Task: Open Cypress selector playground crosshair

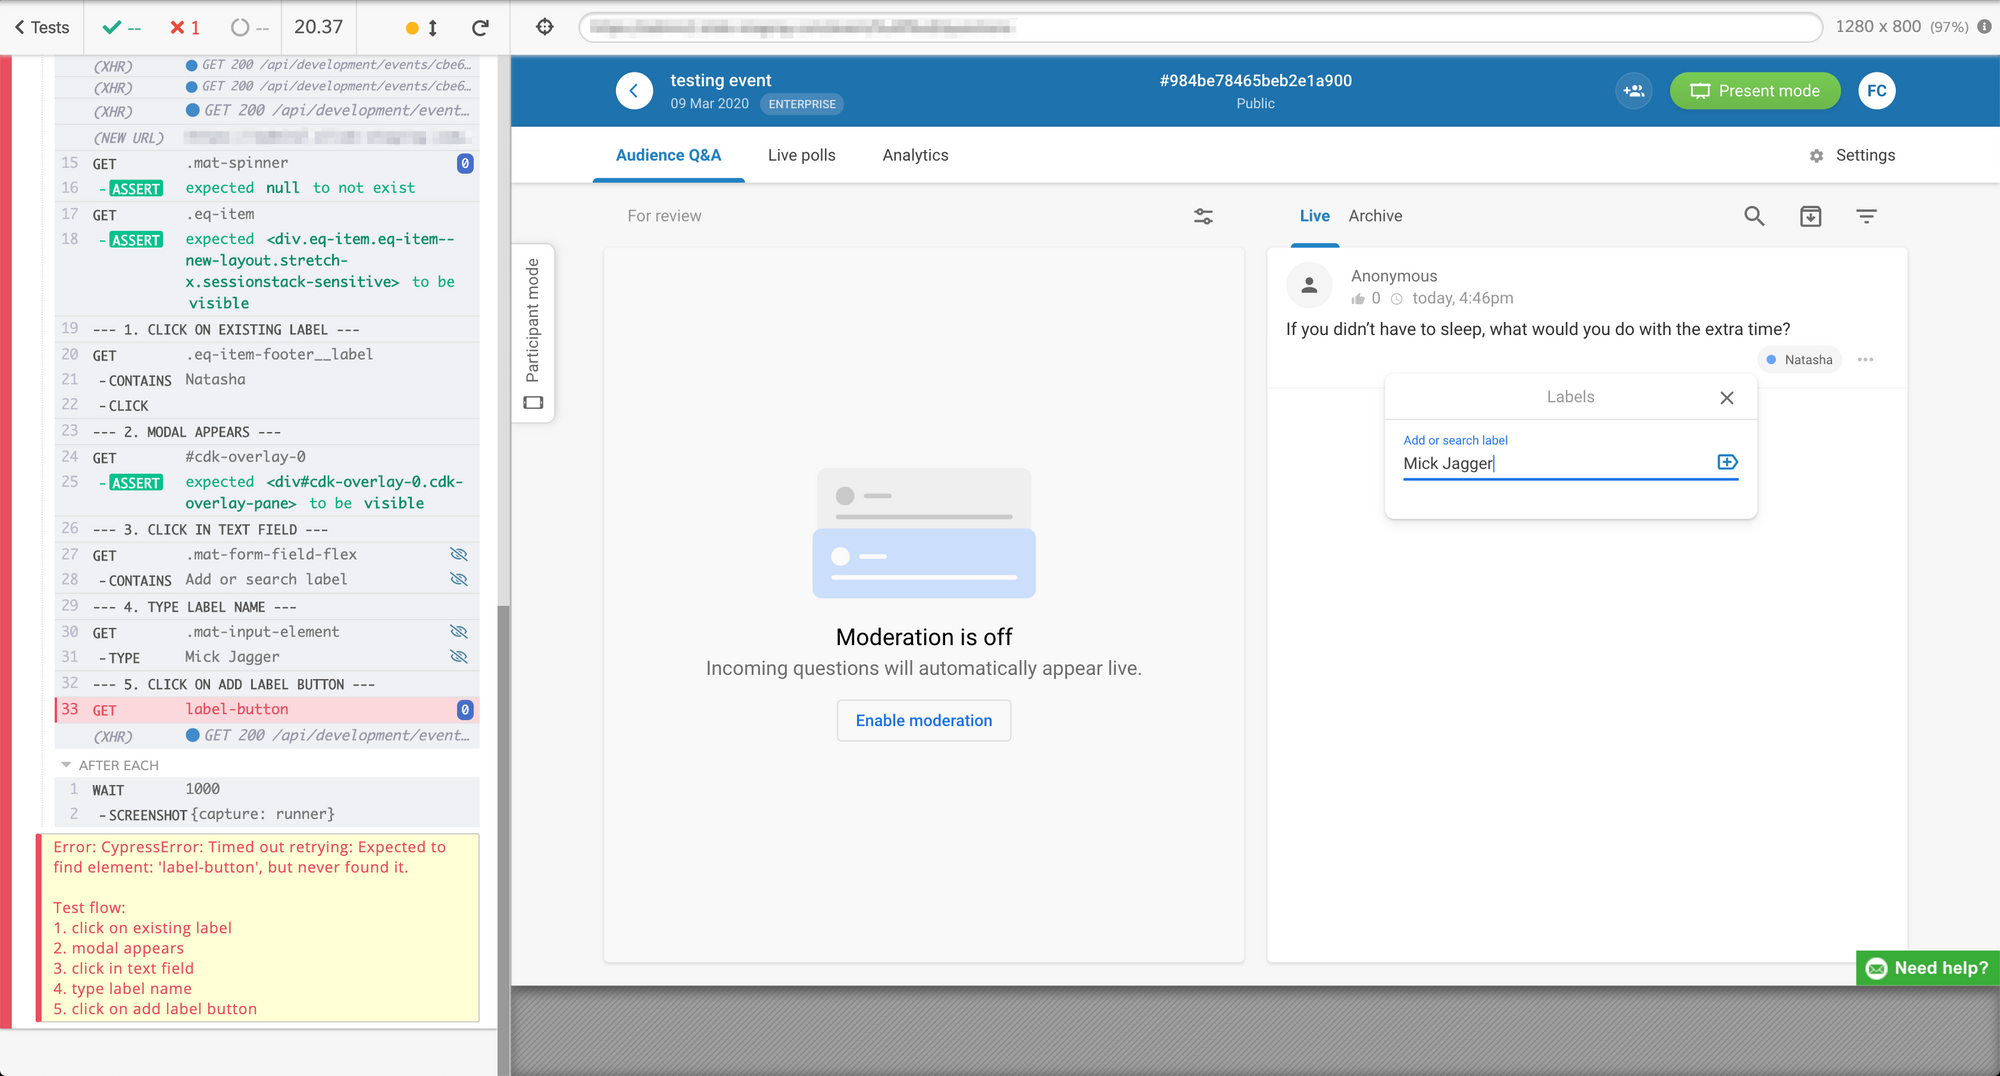Action: (x=545, y=27)
